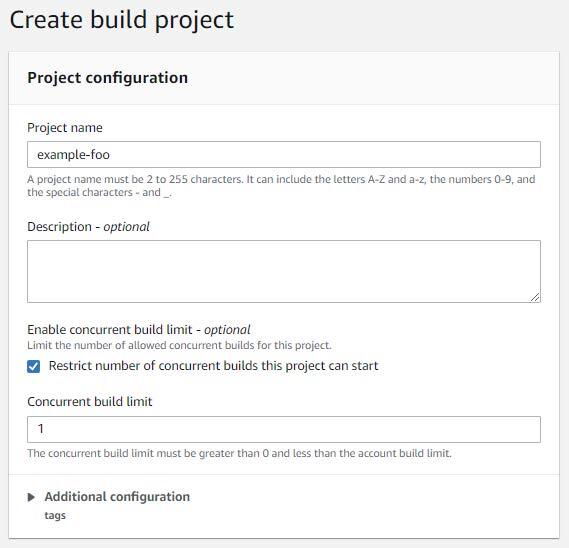Click the Project name field label

pyautogui.click(x=65, y=128)
